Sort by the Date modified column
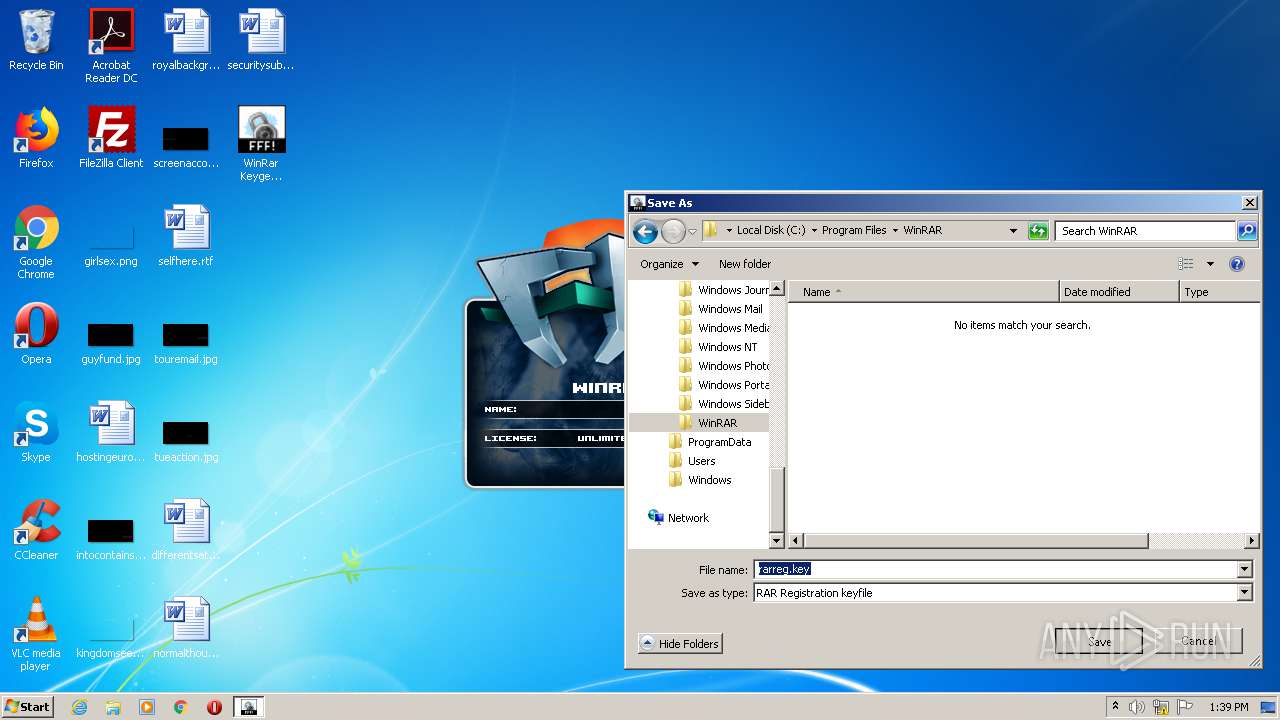The image size is (1280, 720). tap(1119, 292)
